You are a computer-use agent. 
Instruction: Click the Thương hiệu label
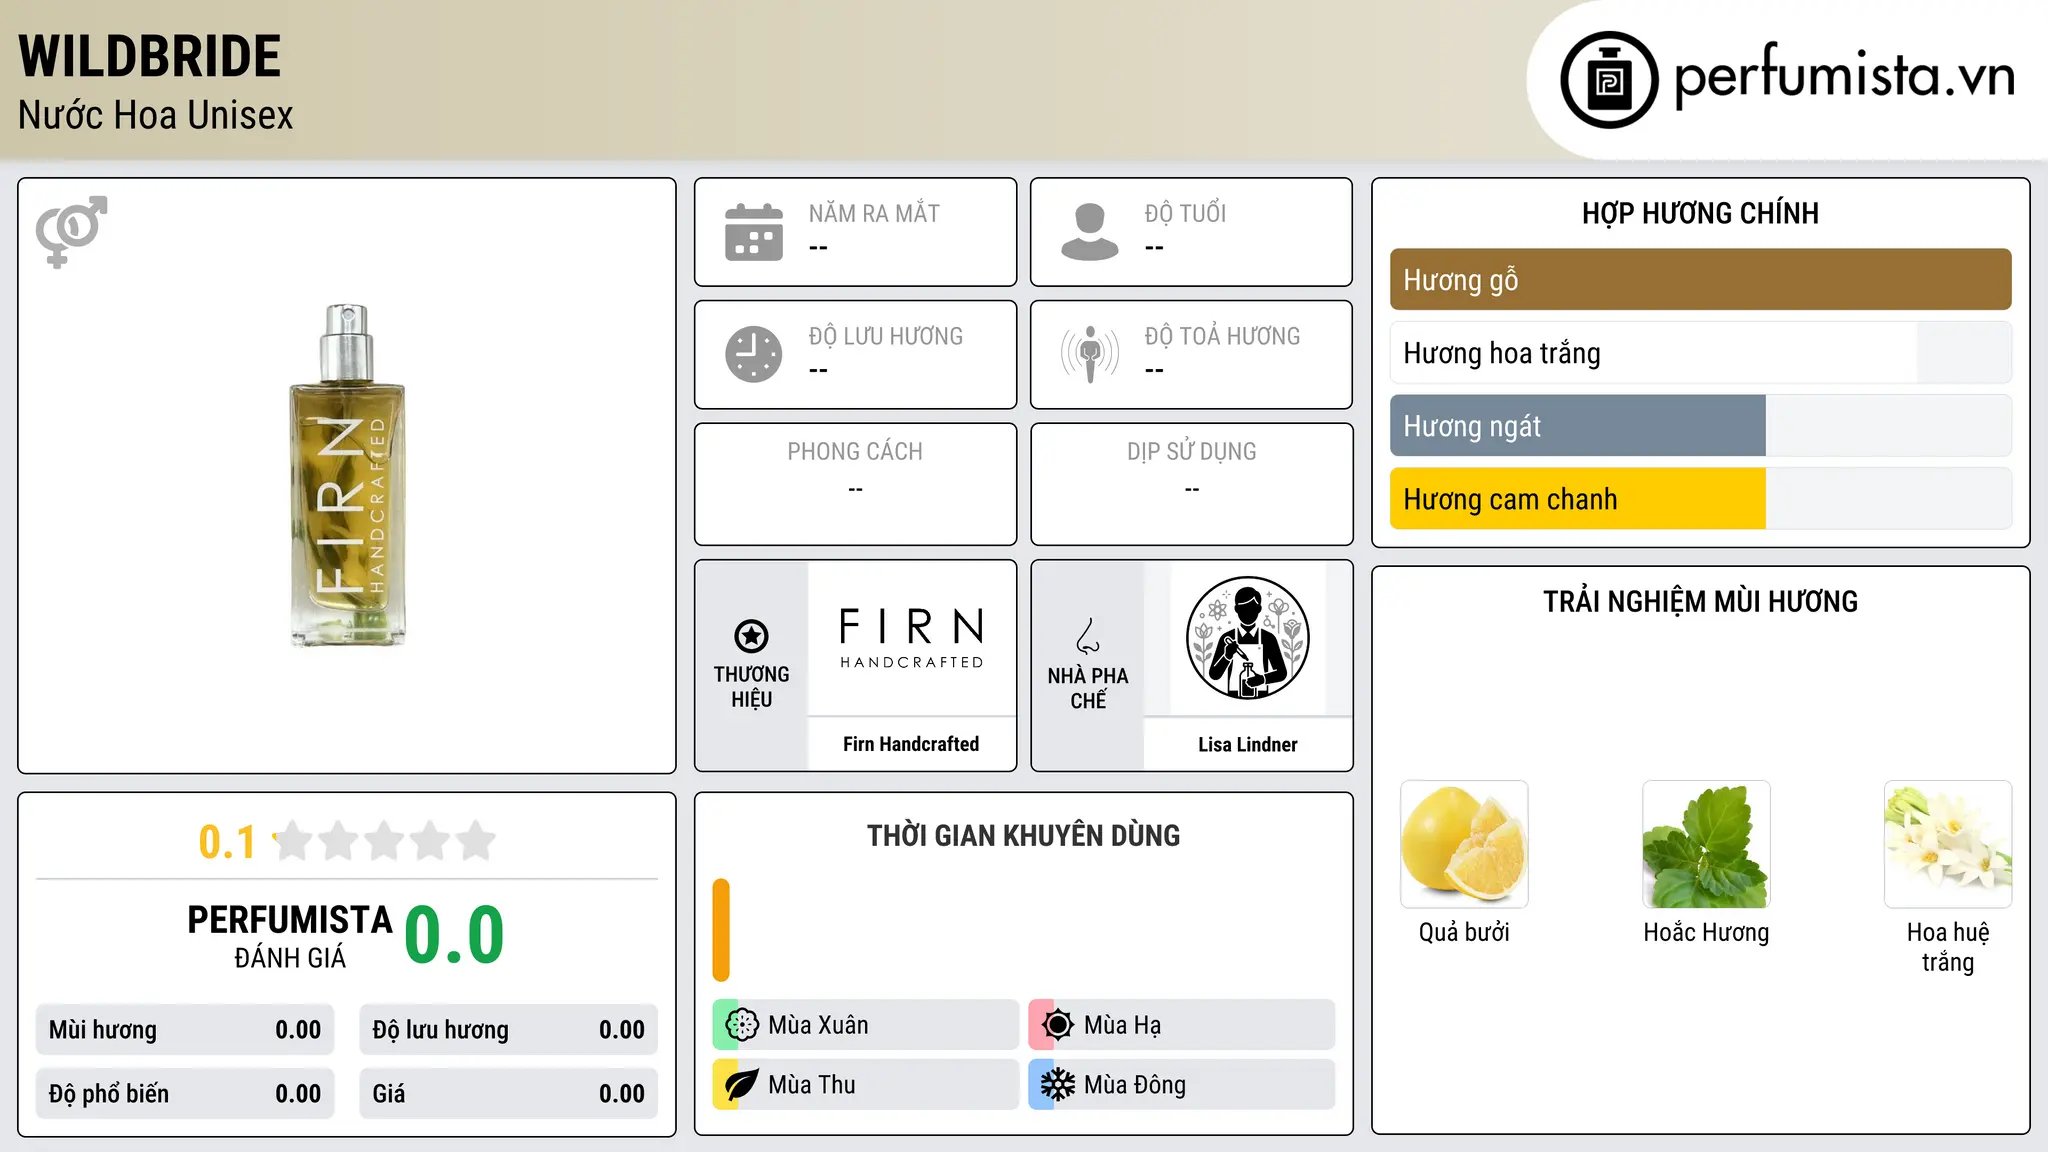pyautogui.click(x=751, y=686)
